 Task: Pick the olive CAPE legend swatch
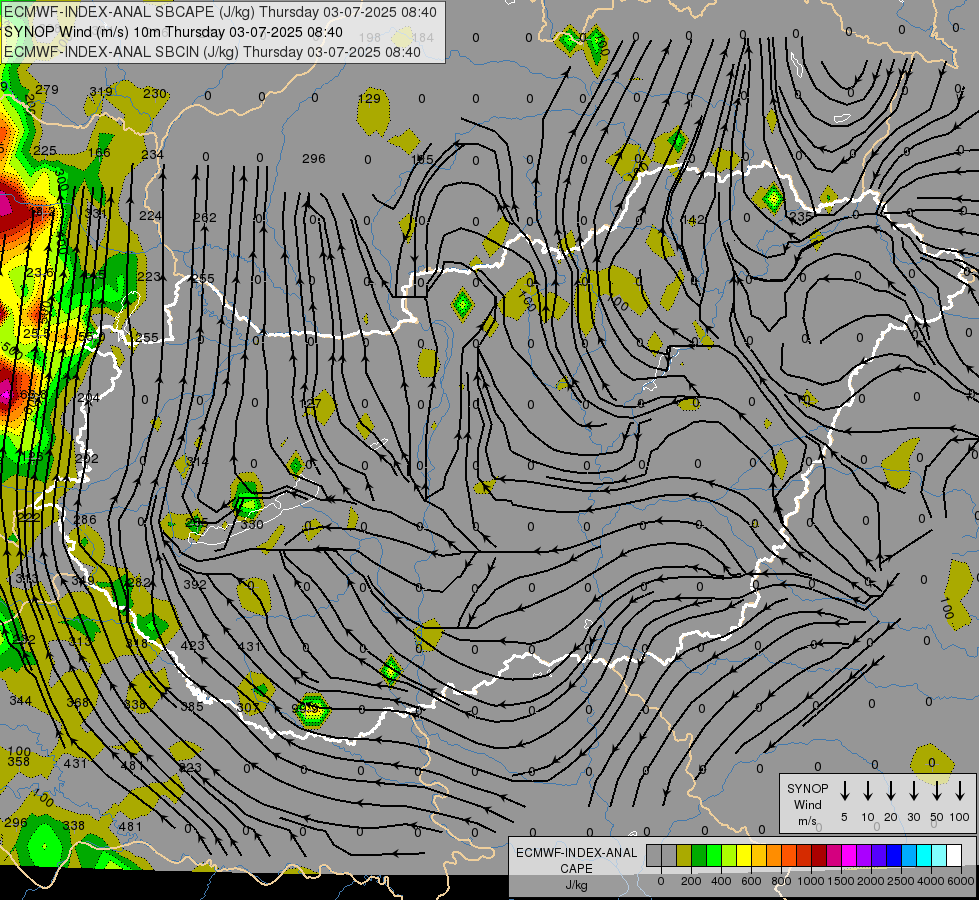[684, 855]
